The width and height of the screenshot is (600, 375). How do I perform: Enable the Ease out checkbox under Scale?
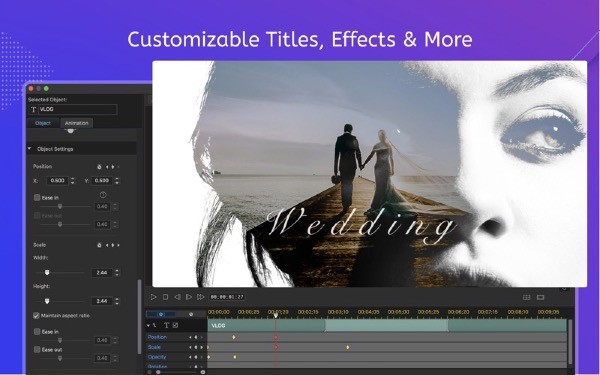click(37, 350)
